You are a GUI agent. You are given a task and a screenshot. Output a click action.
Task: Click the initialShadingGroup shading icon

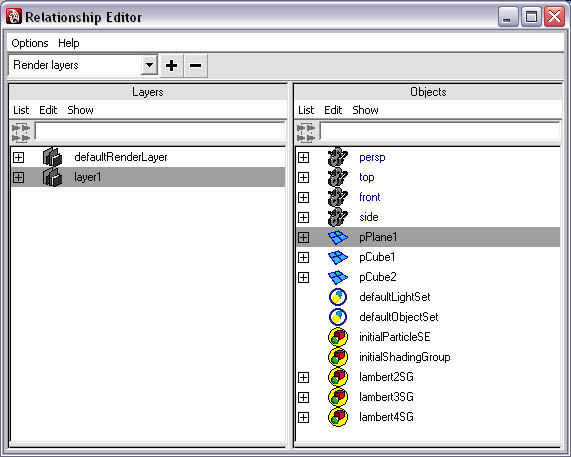[338, 357]
